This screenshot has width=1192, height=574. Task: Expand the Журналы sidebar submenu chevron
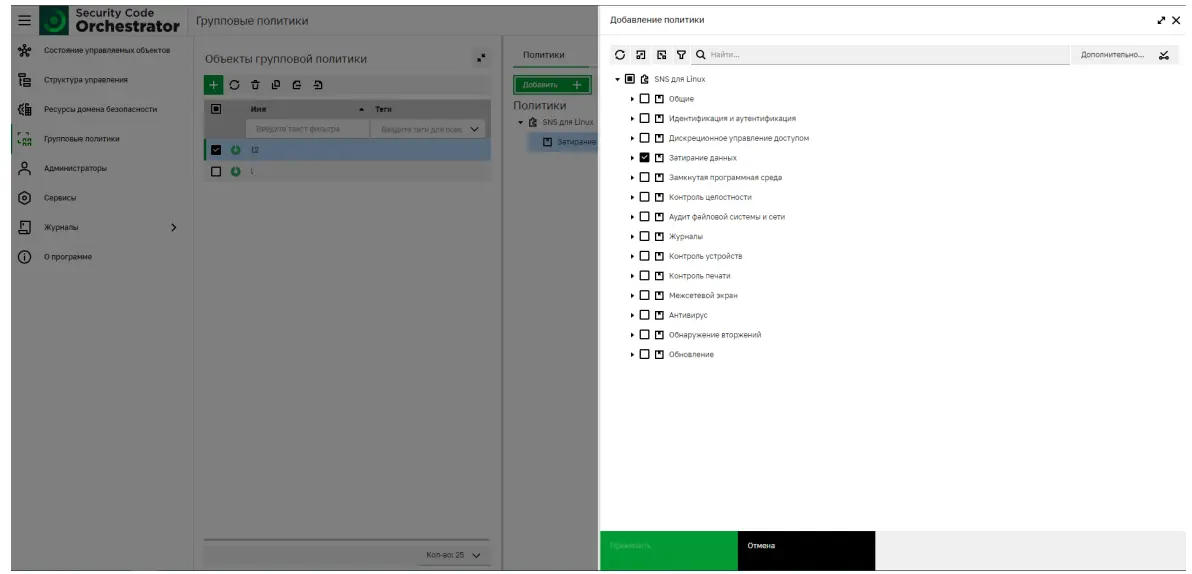tap(173, 227)
